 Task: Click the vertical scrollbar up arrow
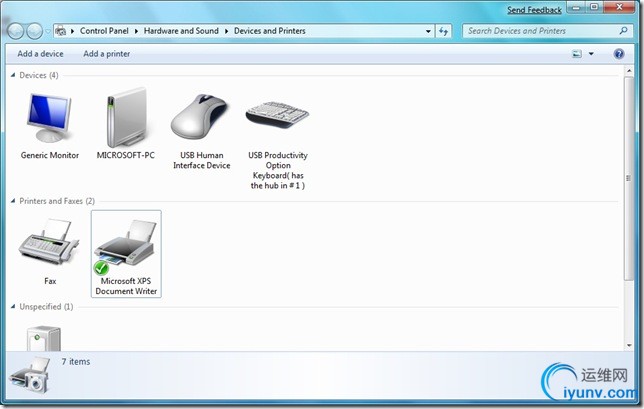(629, 71)
